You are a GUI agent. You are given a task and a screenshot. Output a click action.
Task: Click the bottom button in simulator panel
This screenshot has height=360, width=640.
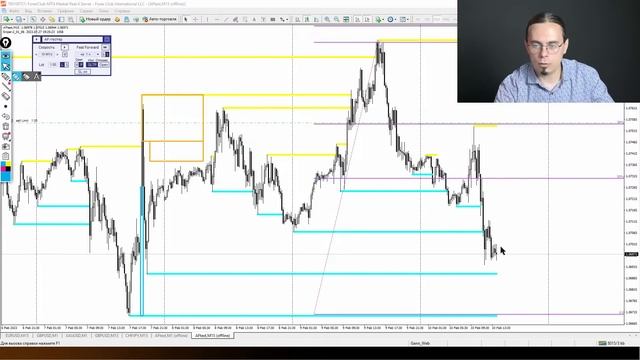82,72
